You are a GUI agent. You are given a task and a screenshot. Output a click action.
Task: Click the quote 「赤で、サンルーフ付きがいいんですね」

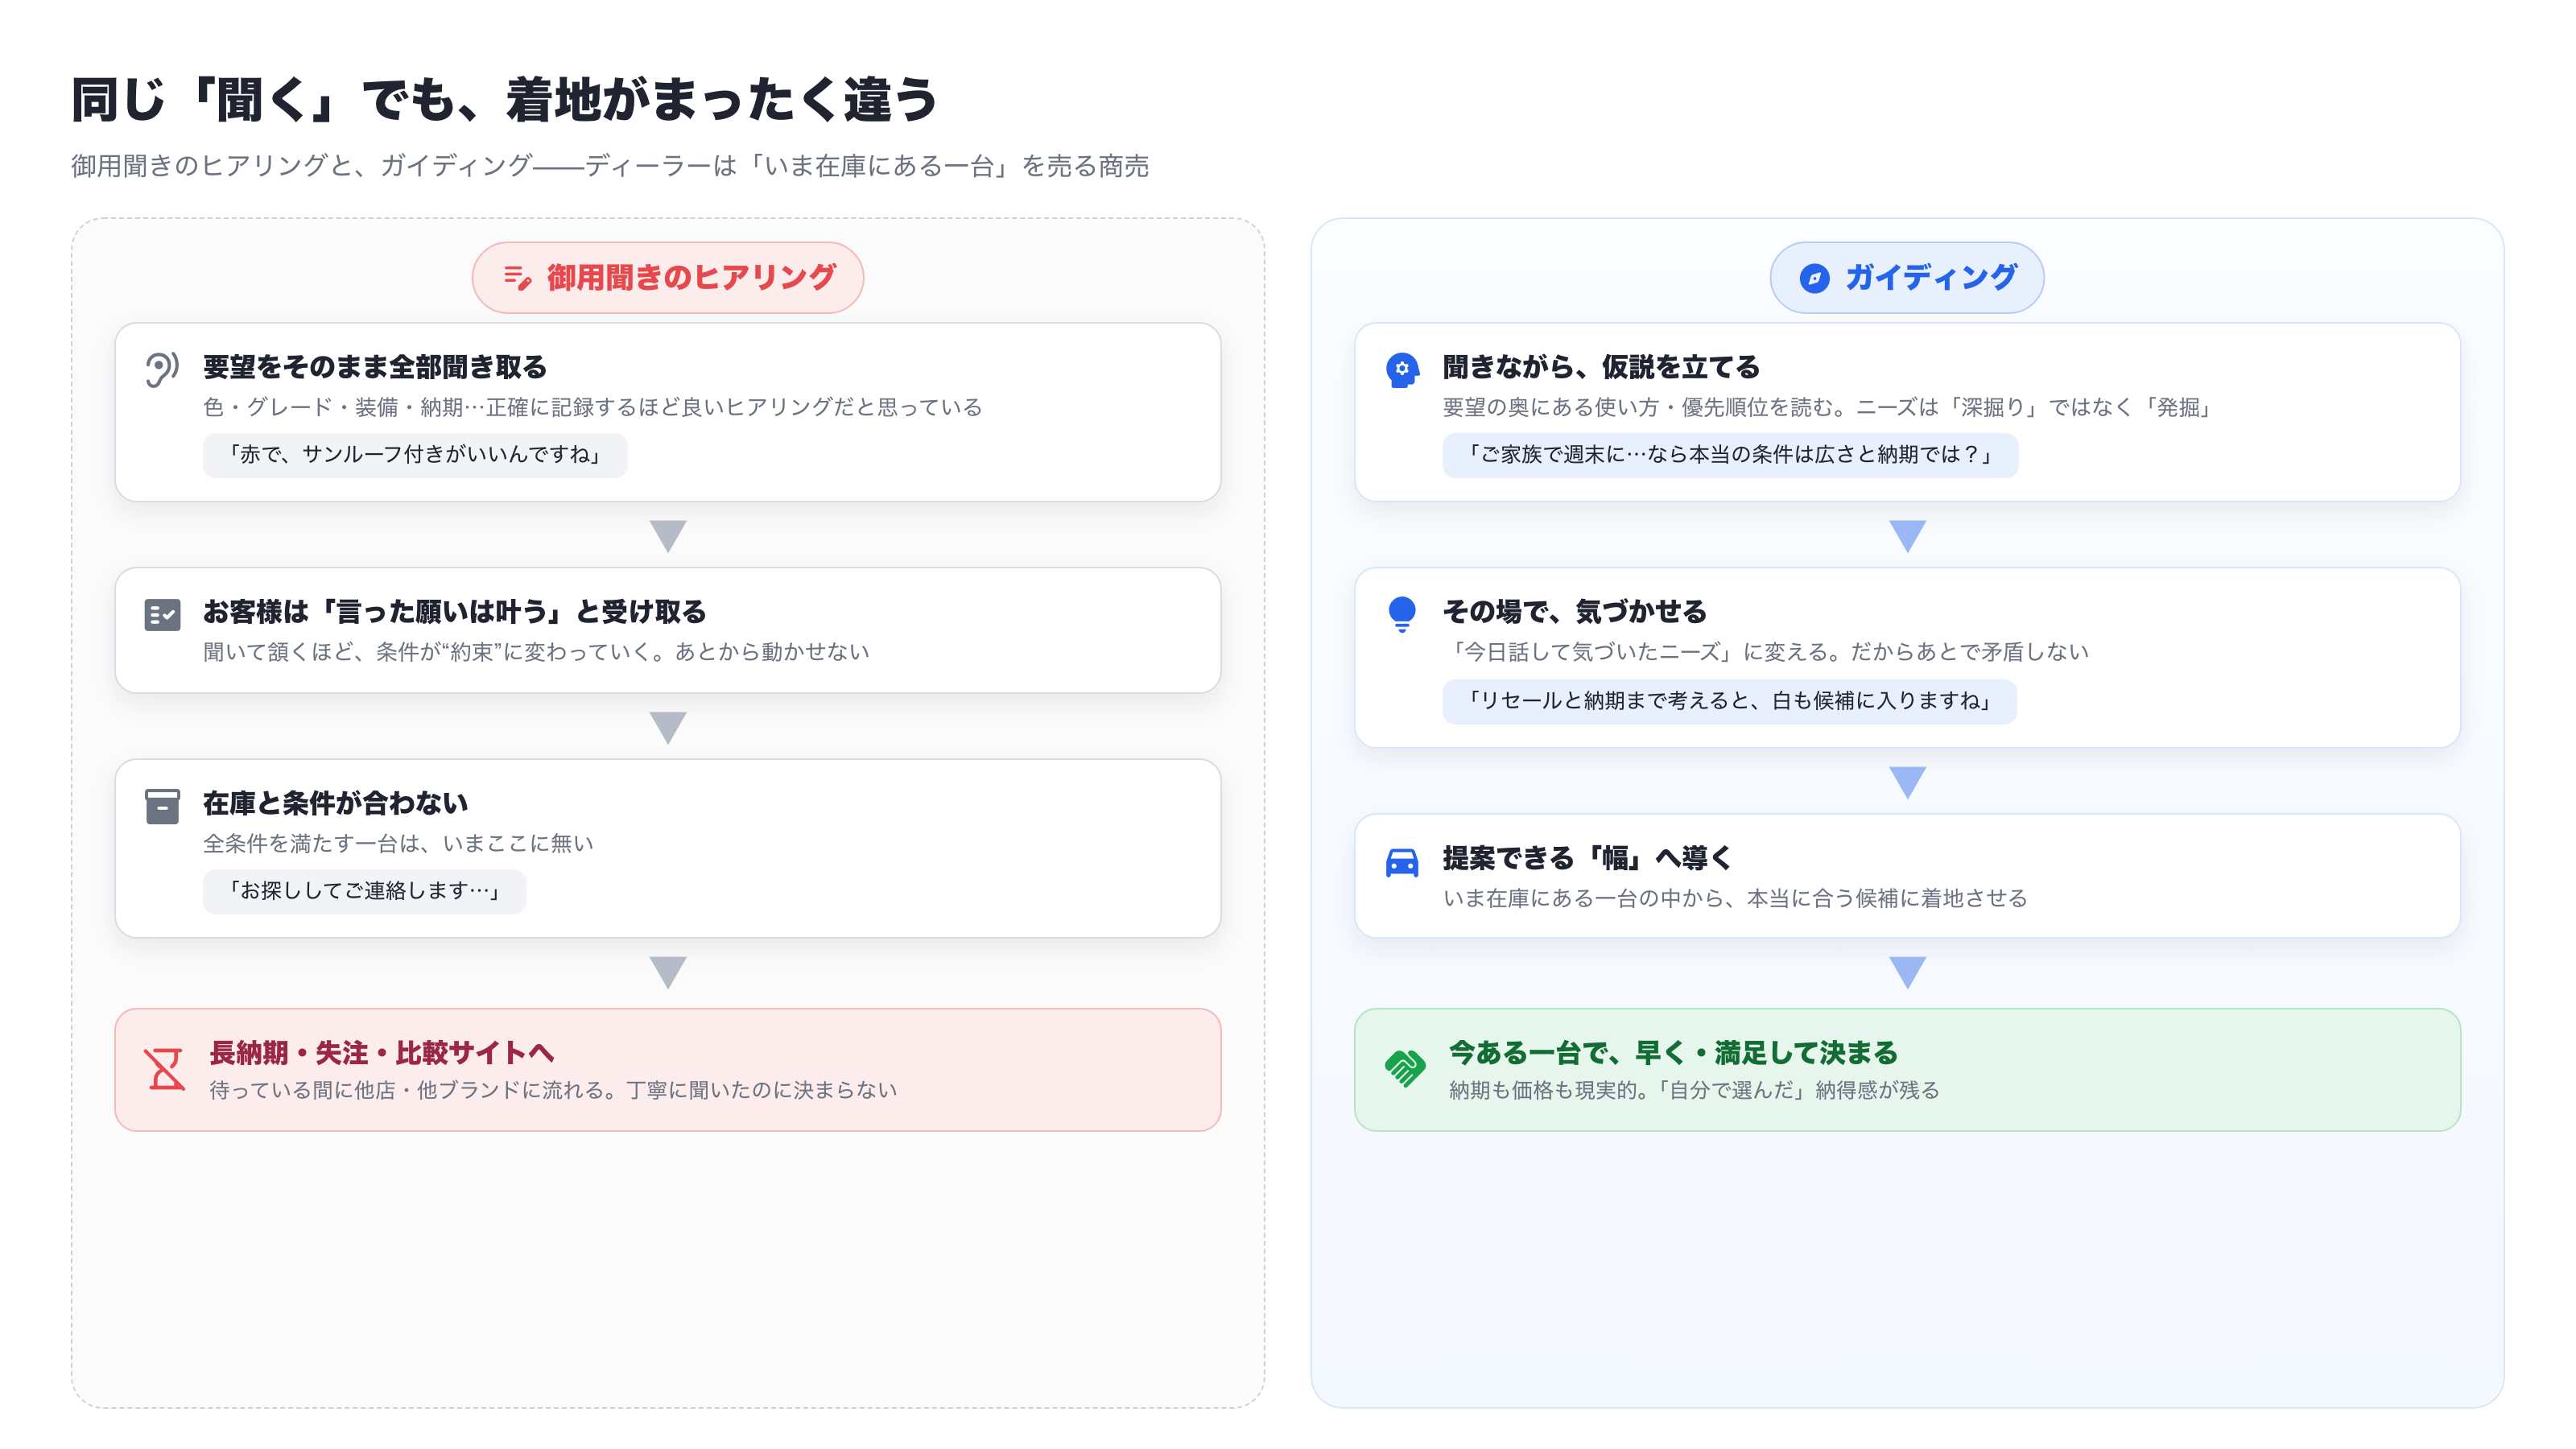415,455
